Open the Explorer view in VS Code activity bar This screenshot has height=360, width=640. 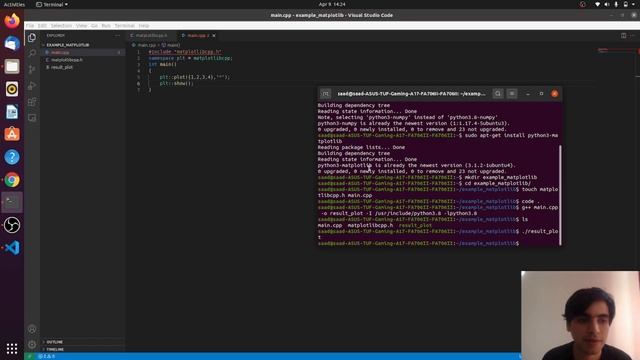32,38
